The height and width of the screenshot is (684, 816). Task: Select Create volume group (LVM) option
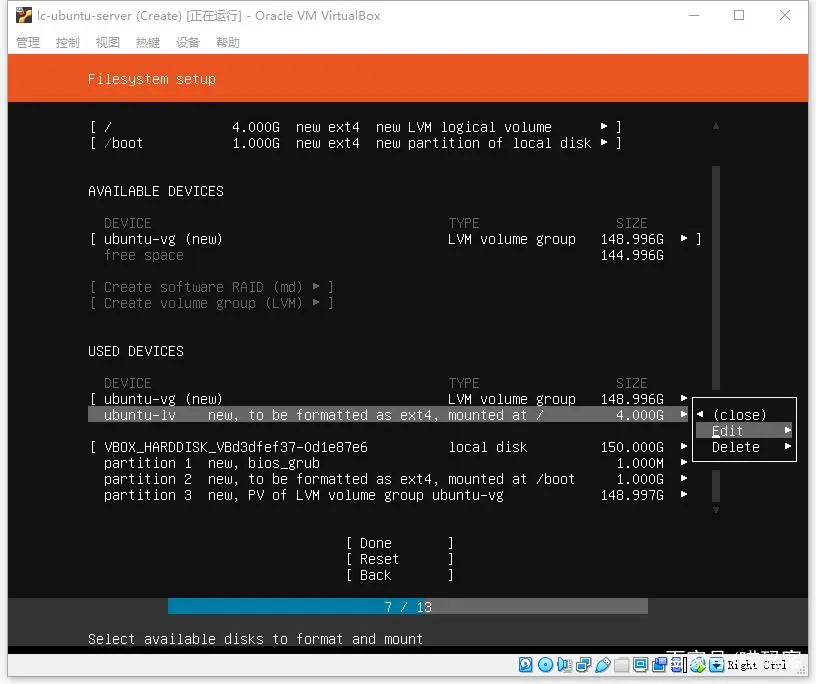[x=212, y=303]
